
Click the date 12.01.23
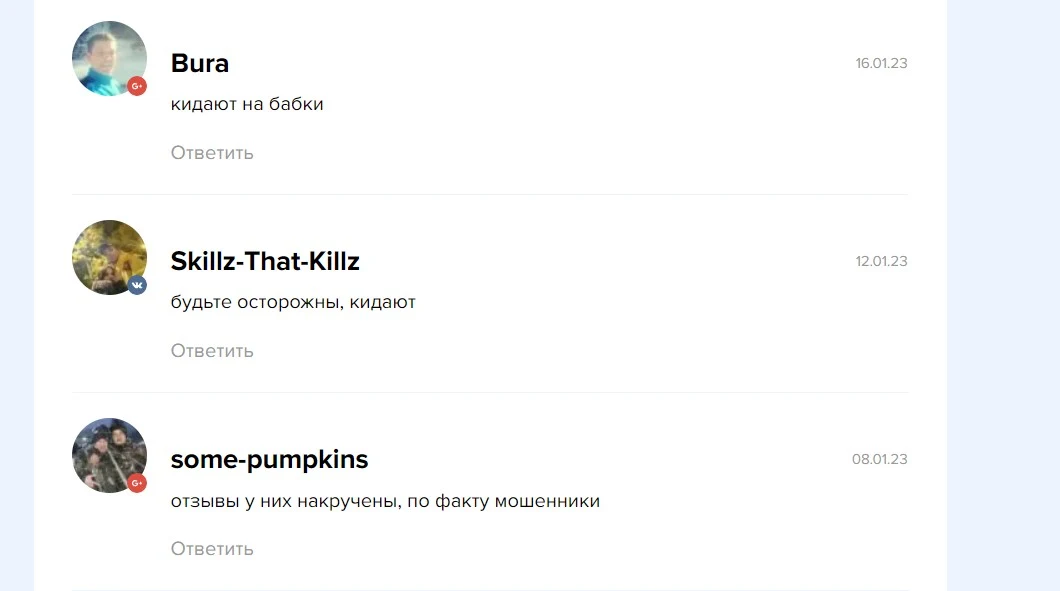[881, 261]
